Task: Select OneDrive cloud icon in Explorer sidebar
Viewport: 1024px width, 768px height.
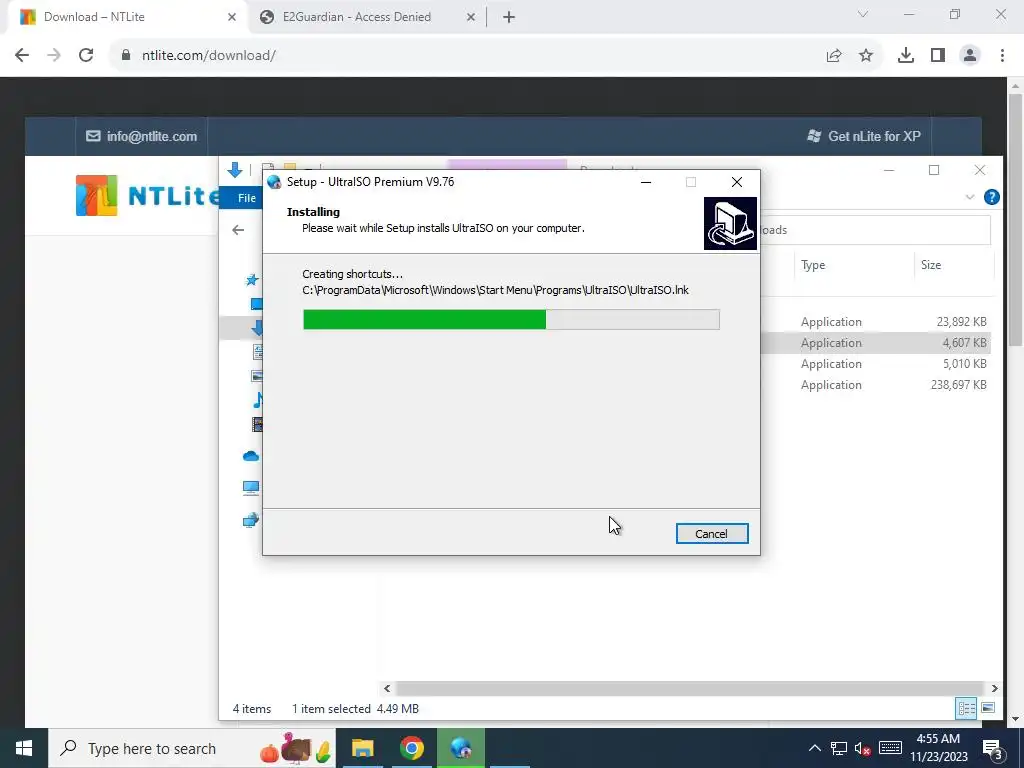Action: [x=251, y=456]
